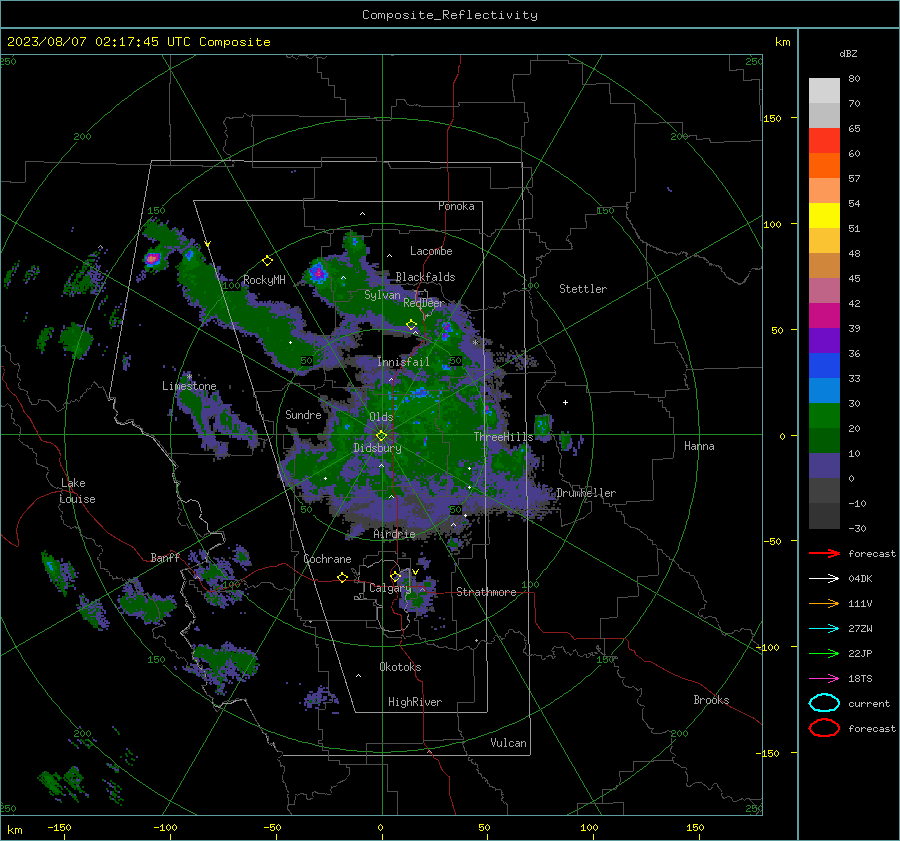The image size is (900, 841).
Task: Click the slate-purple swatch between 10 and 0 dBZ
Action: (x=824, y=465)
